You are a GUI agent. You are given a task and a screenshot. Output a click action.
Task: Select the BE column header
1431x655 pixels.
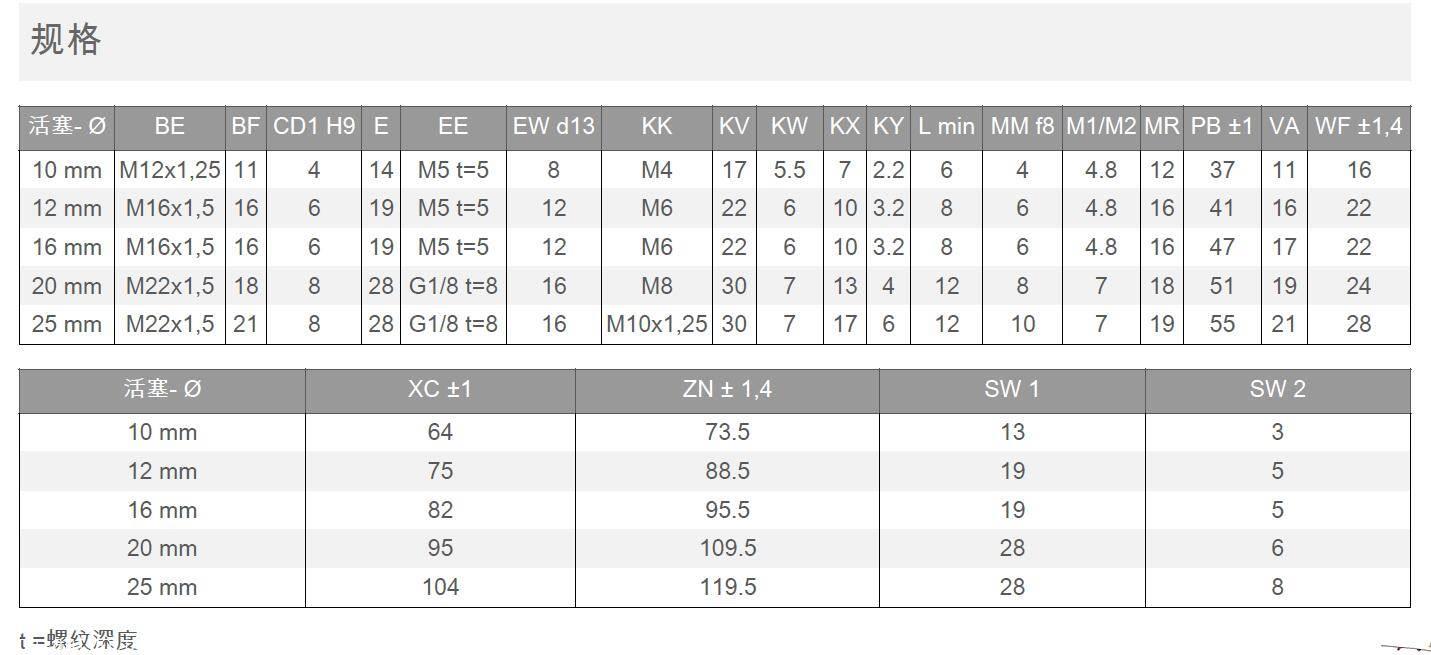(170, 126)
